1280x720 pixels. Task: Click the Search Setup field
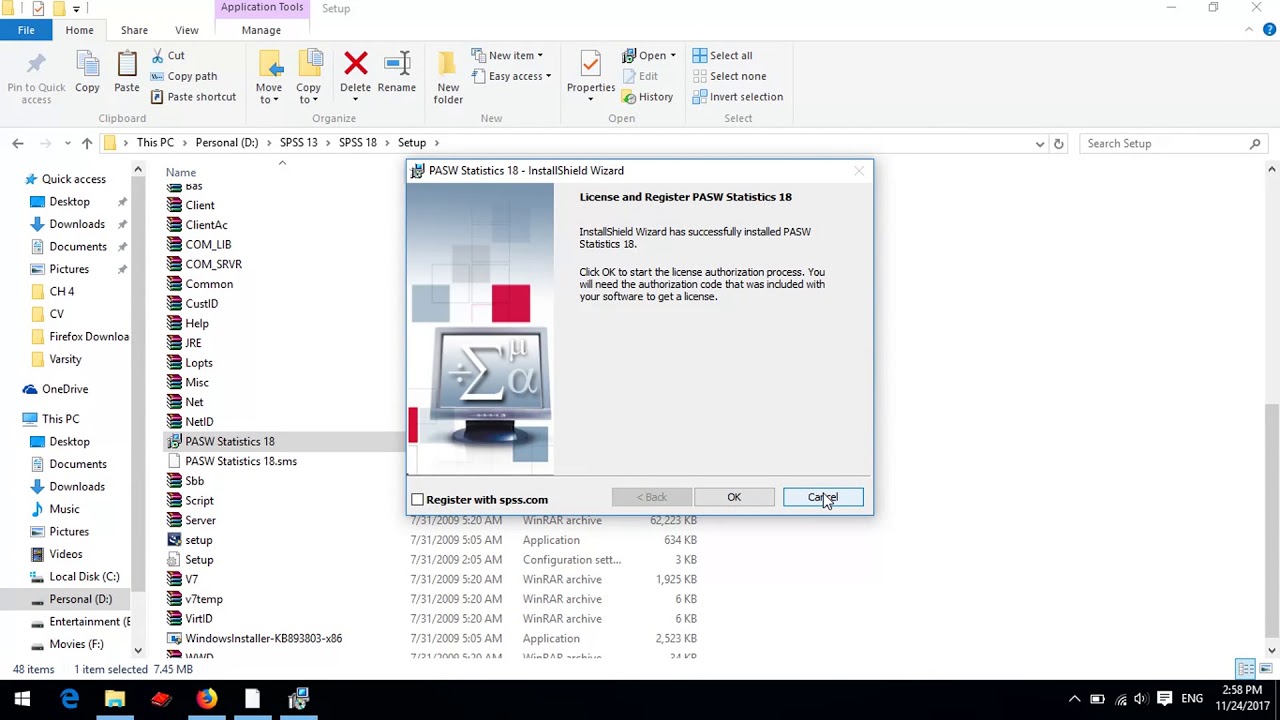(x=1174, y=143)
